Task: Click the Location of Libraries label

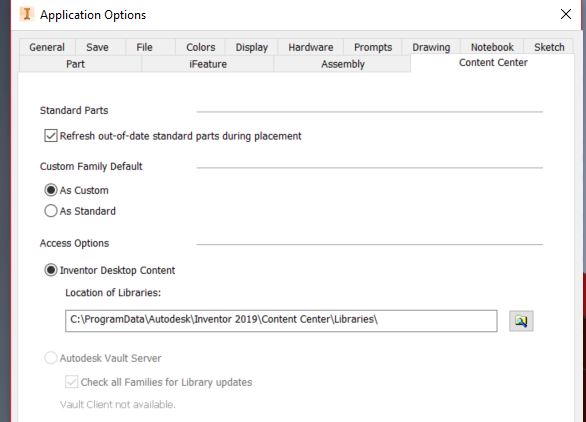Action: pyautogui.click(x=113, y=293)
